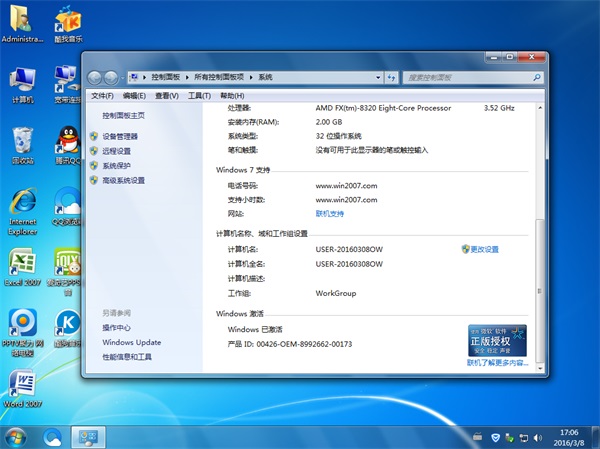Open the 文件(F) menu
This screenshot has height=449, width=600.
pos(102,95)
